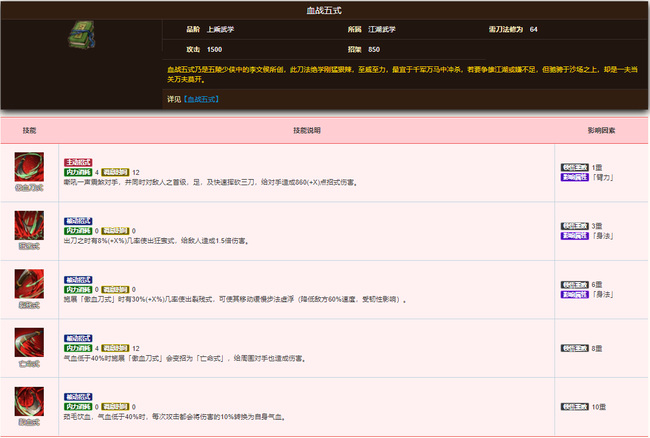The image size is (650, 438).
Task: Click the blue passive tag in the last row
Action: click(x=78, y=397)
